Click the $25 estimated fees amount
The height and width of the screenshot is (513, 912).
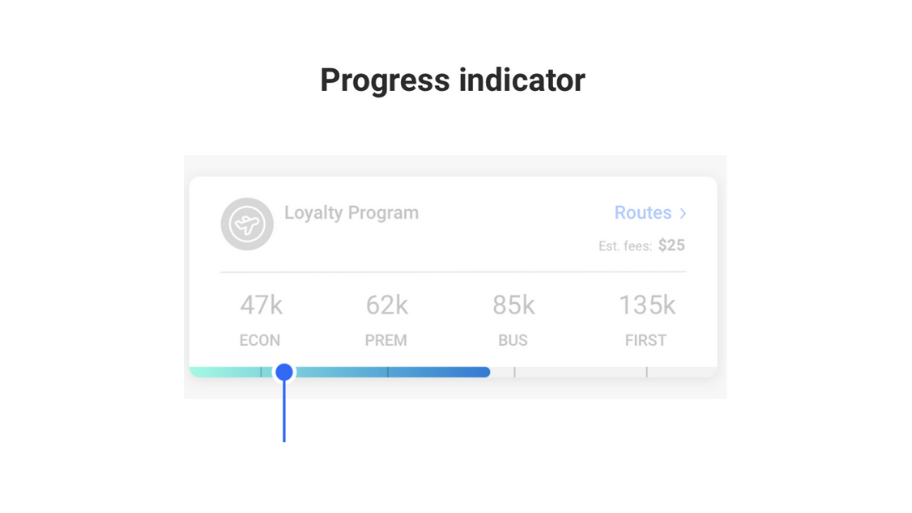(x=671, y=245)
